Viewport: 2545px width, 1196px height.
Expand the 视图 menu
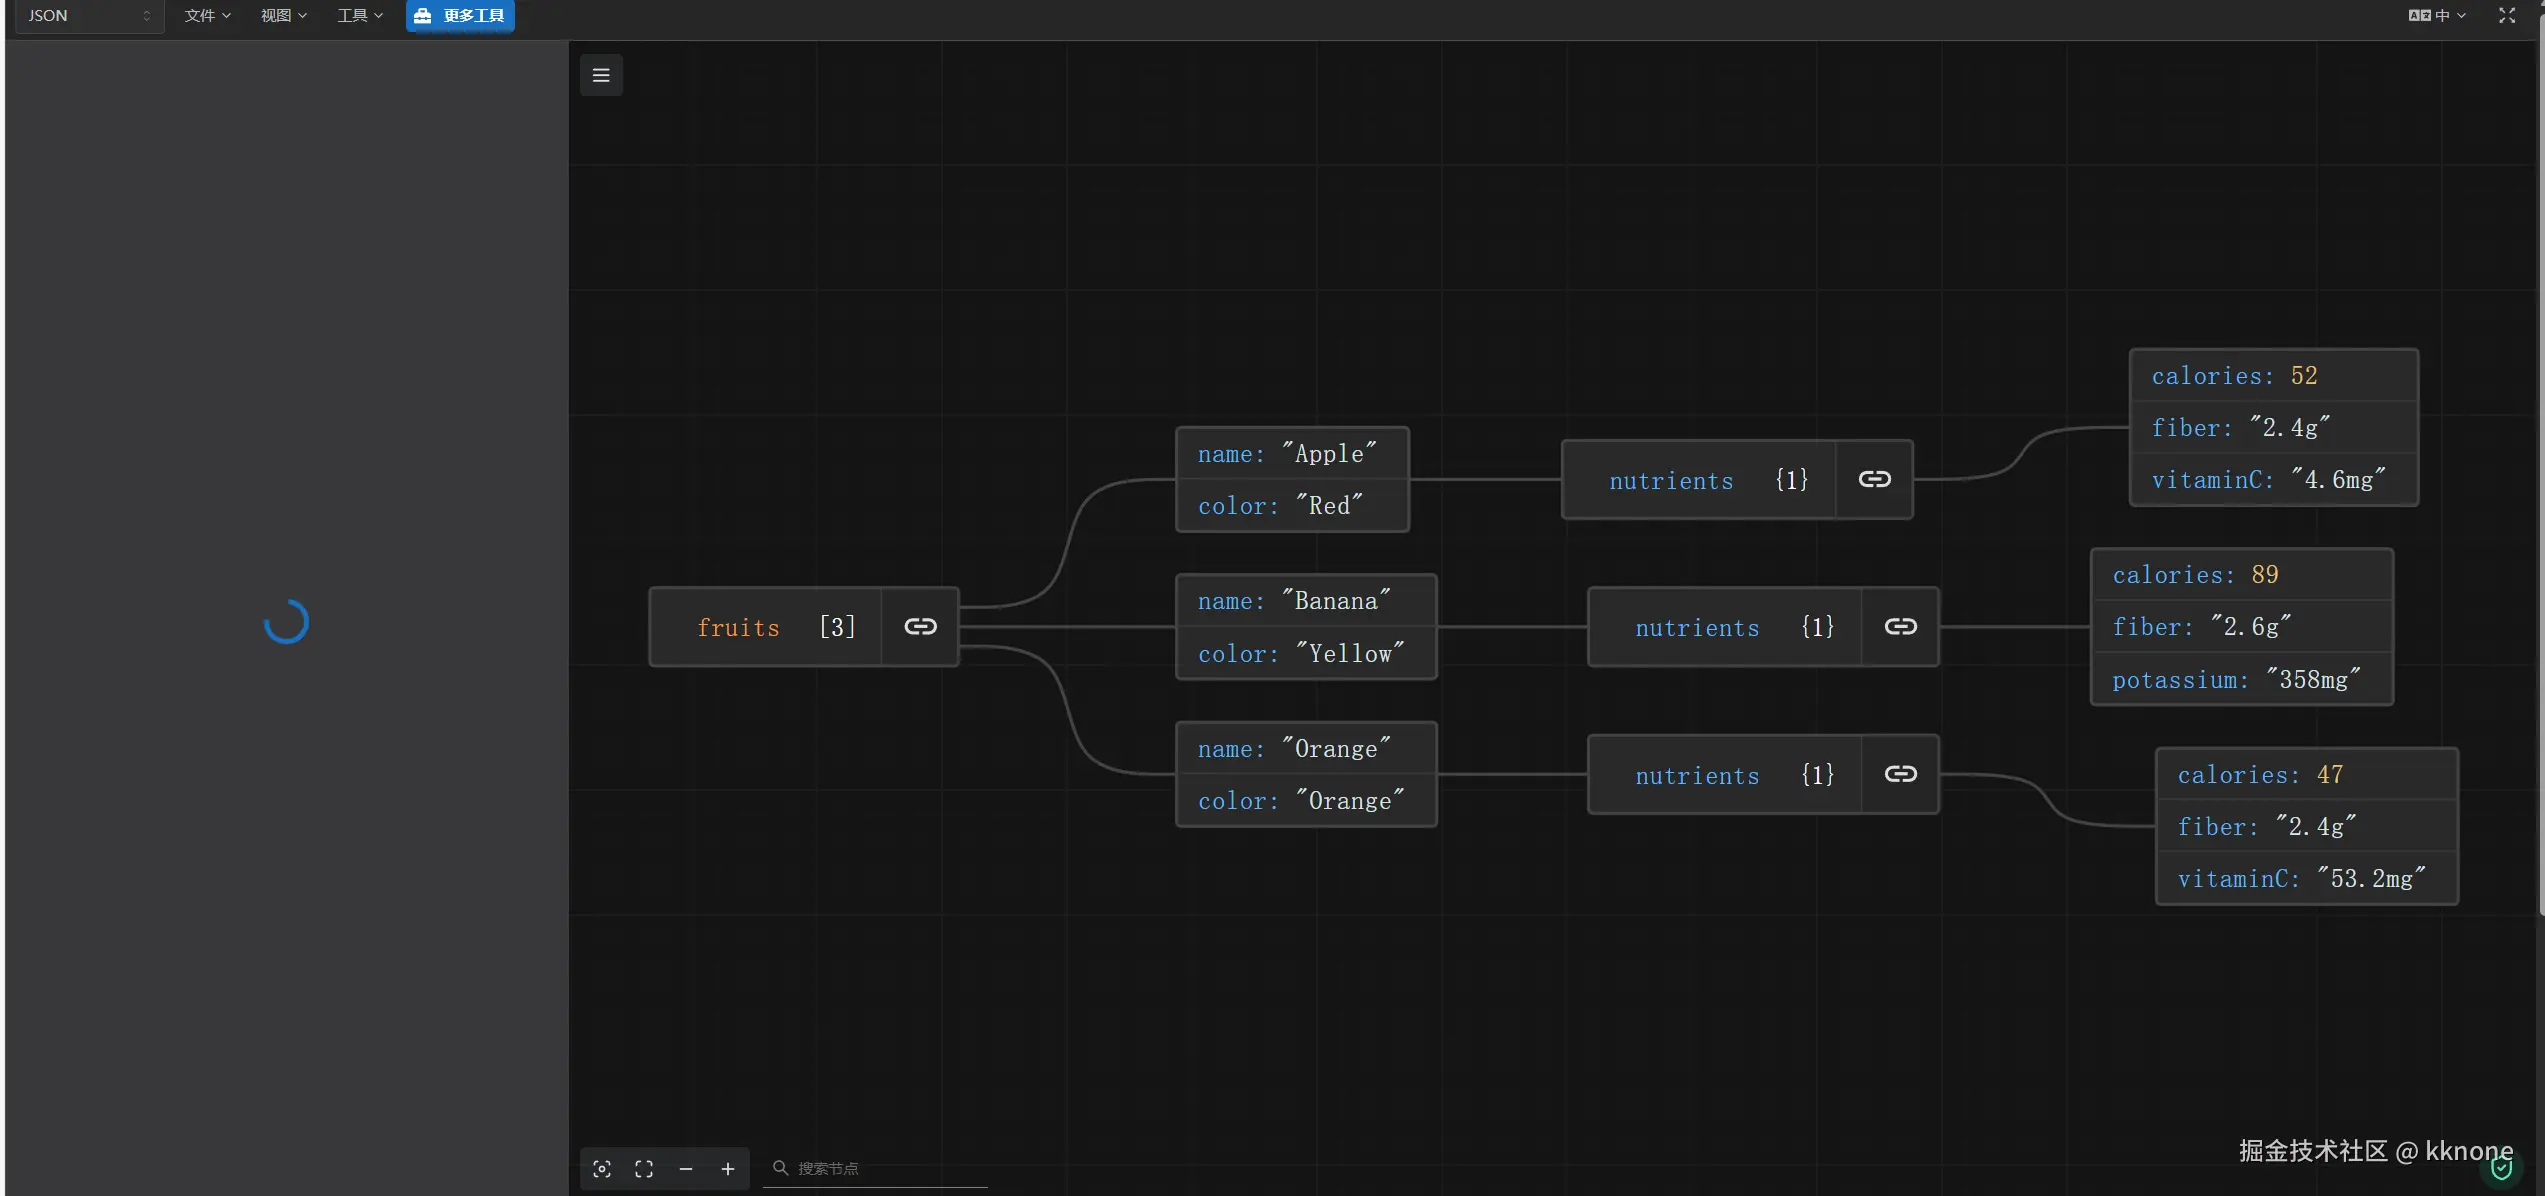click(x=283, y=15)
